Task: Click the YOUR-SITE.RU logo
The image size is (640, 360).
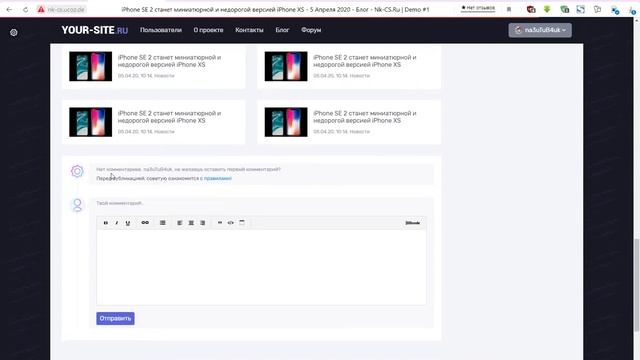Action: [95, 30]
